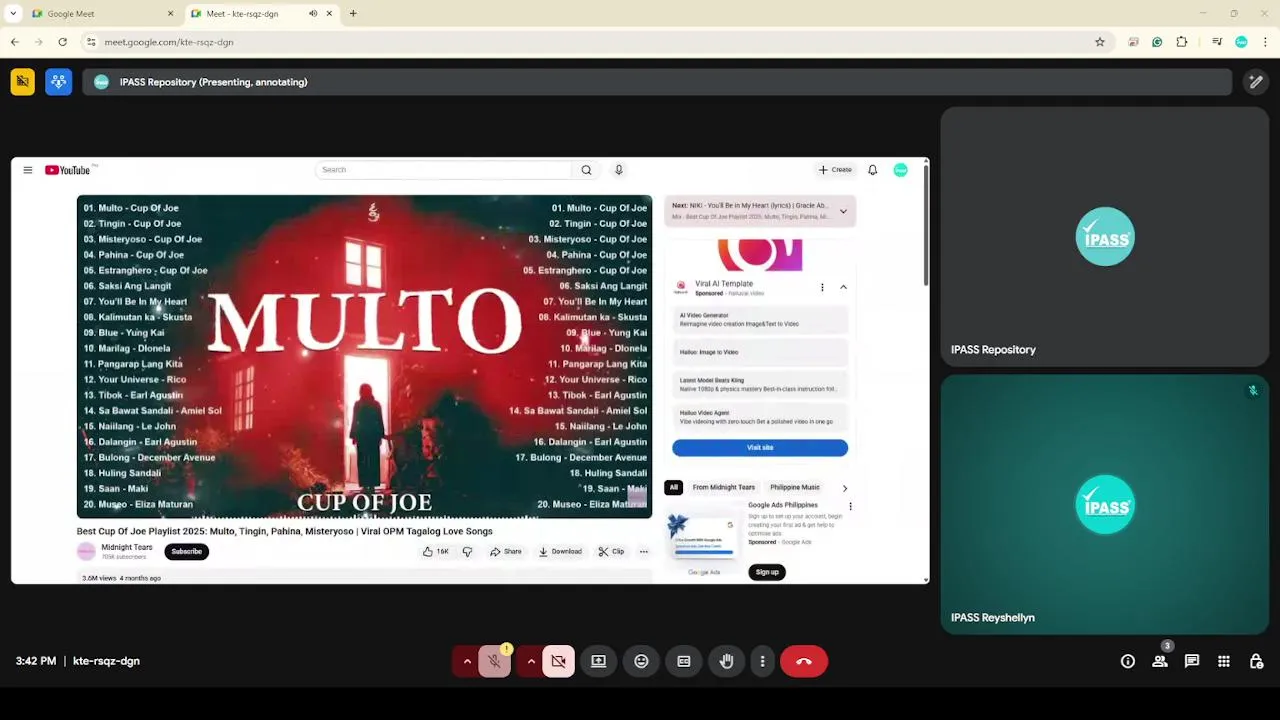Open Viral AI Template ad options menu

[822, 287]
